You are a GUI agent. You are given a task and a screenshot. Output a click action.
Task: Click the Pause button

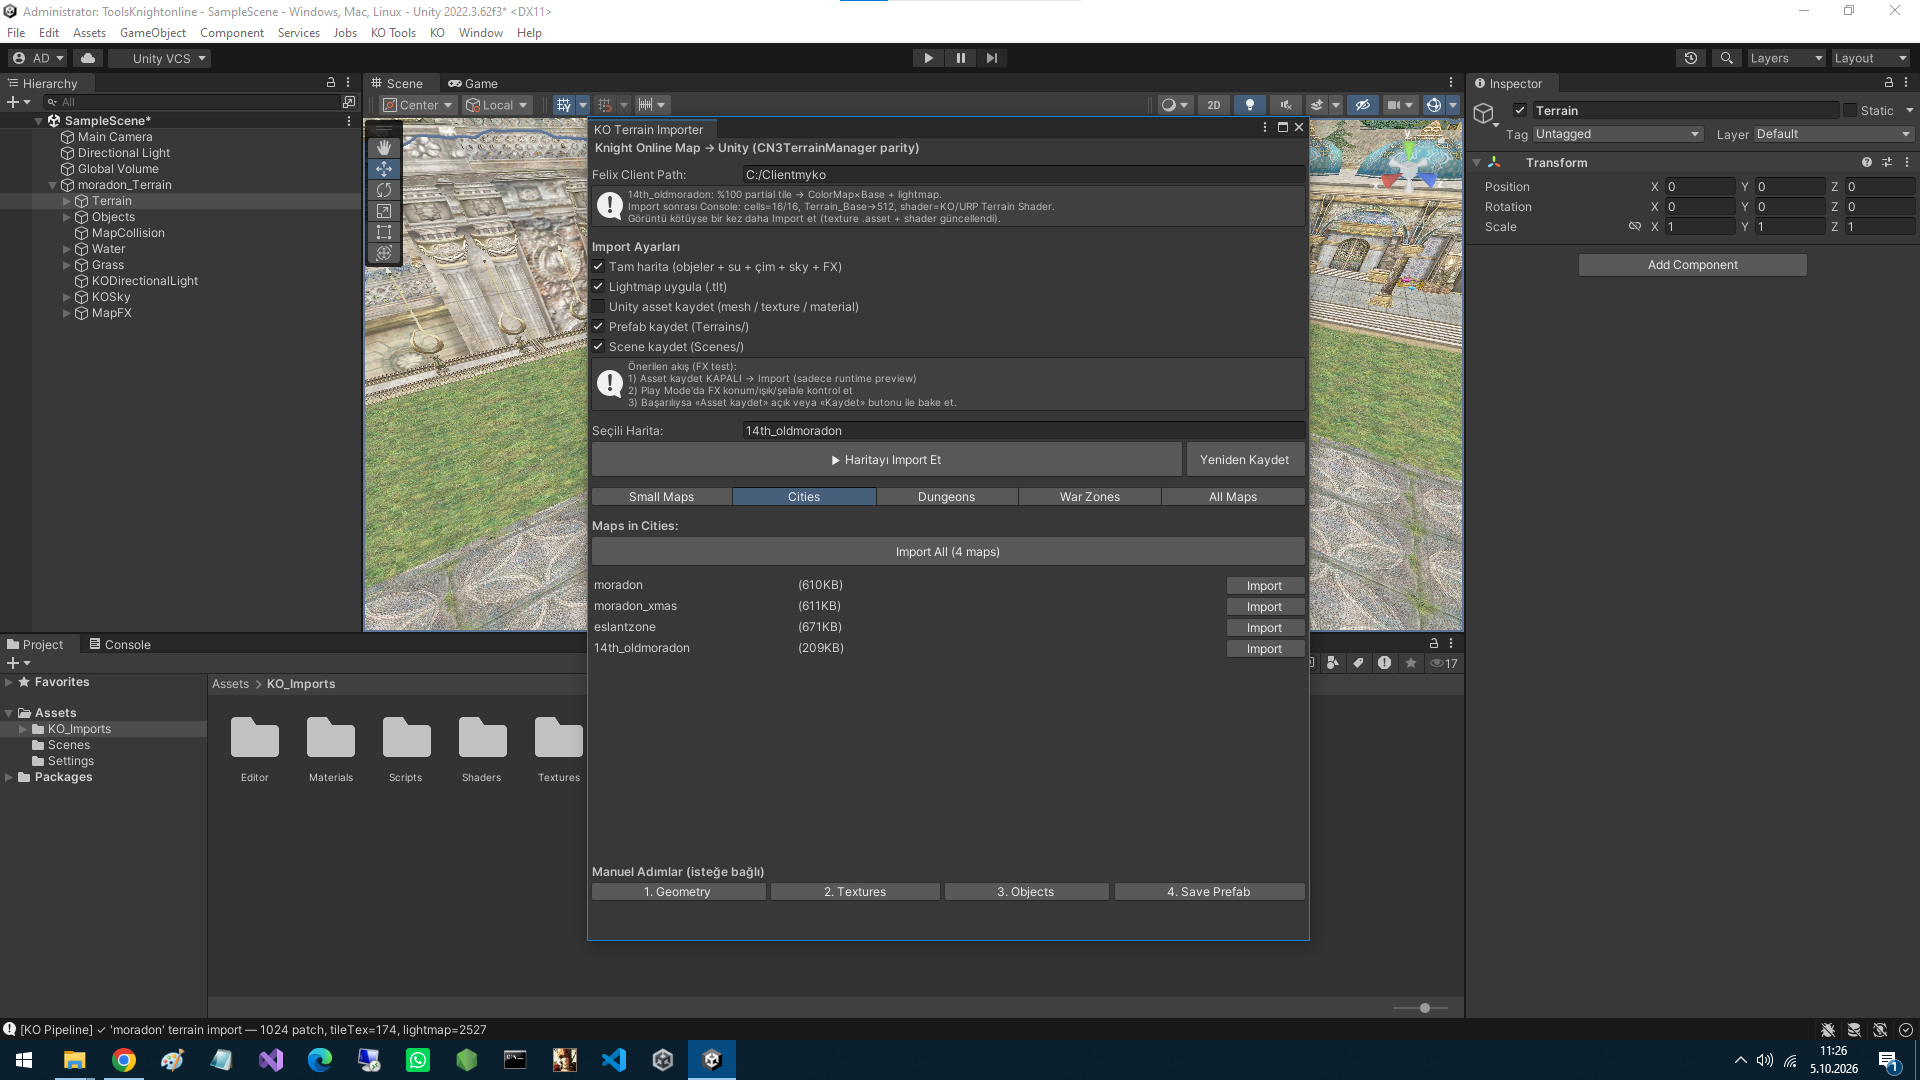tap(960, 58)
